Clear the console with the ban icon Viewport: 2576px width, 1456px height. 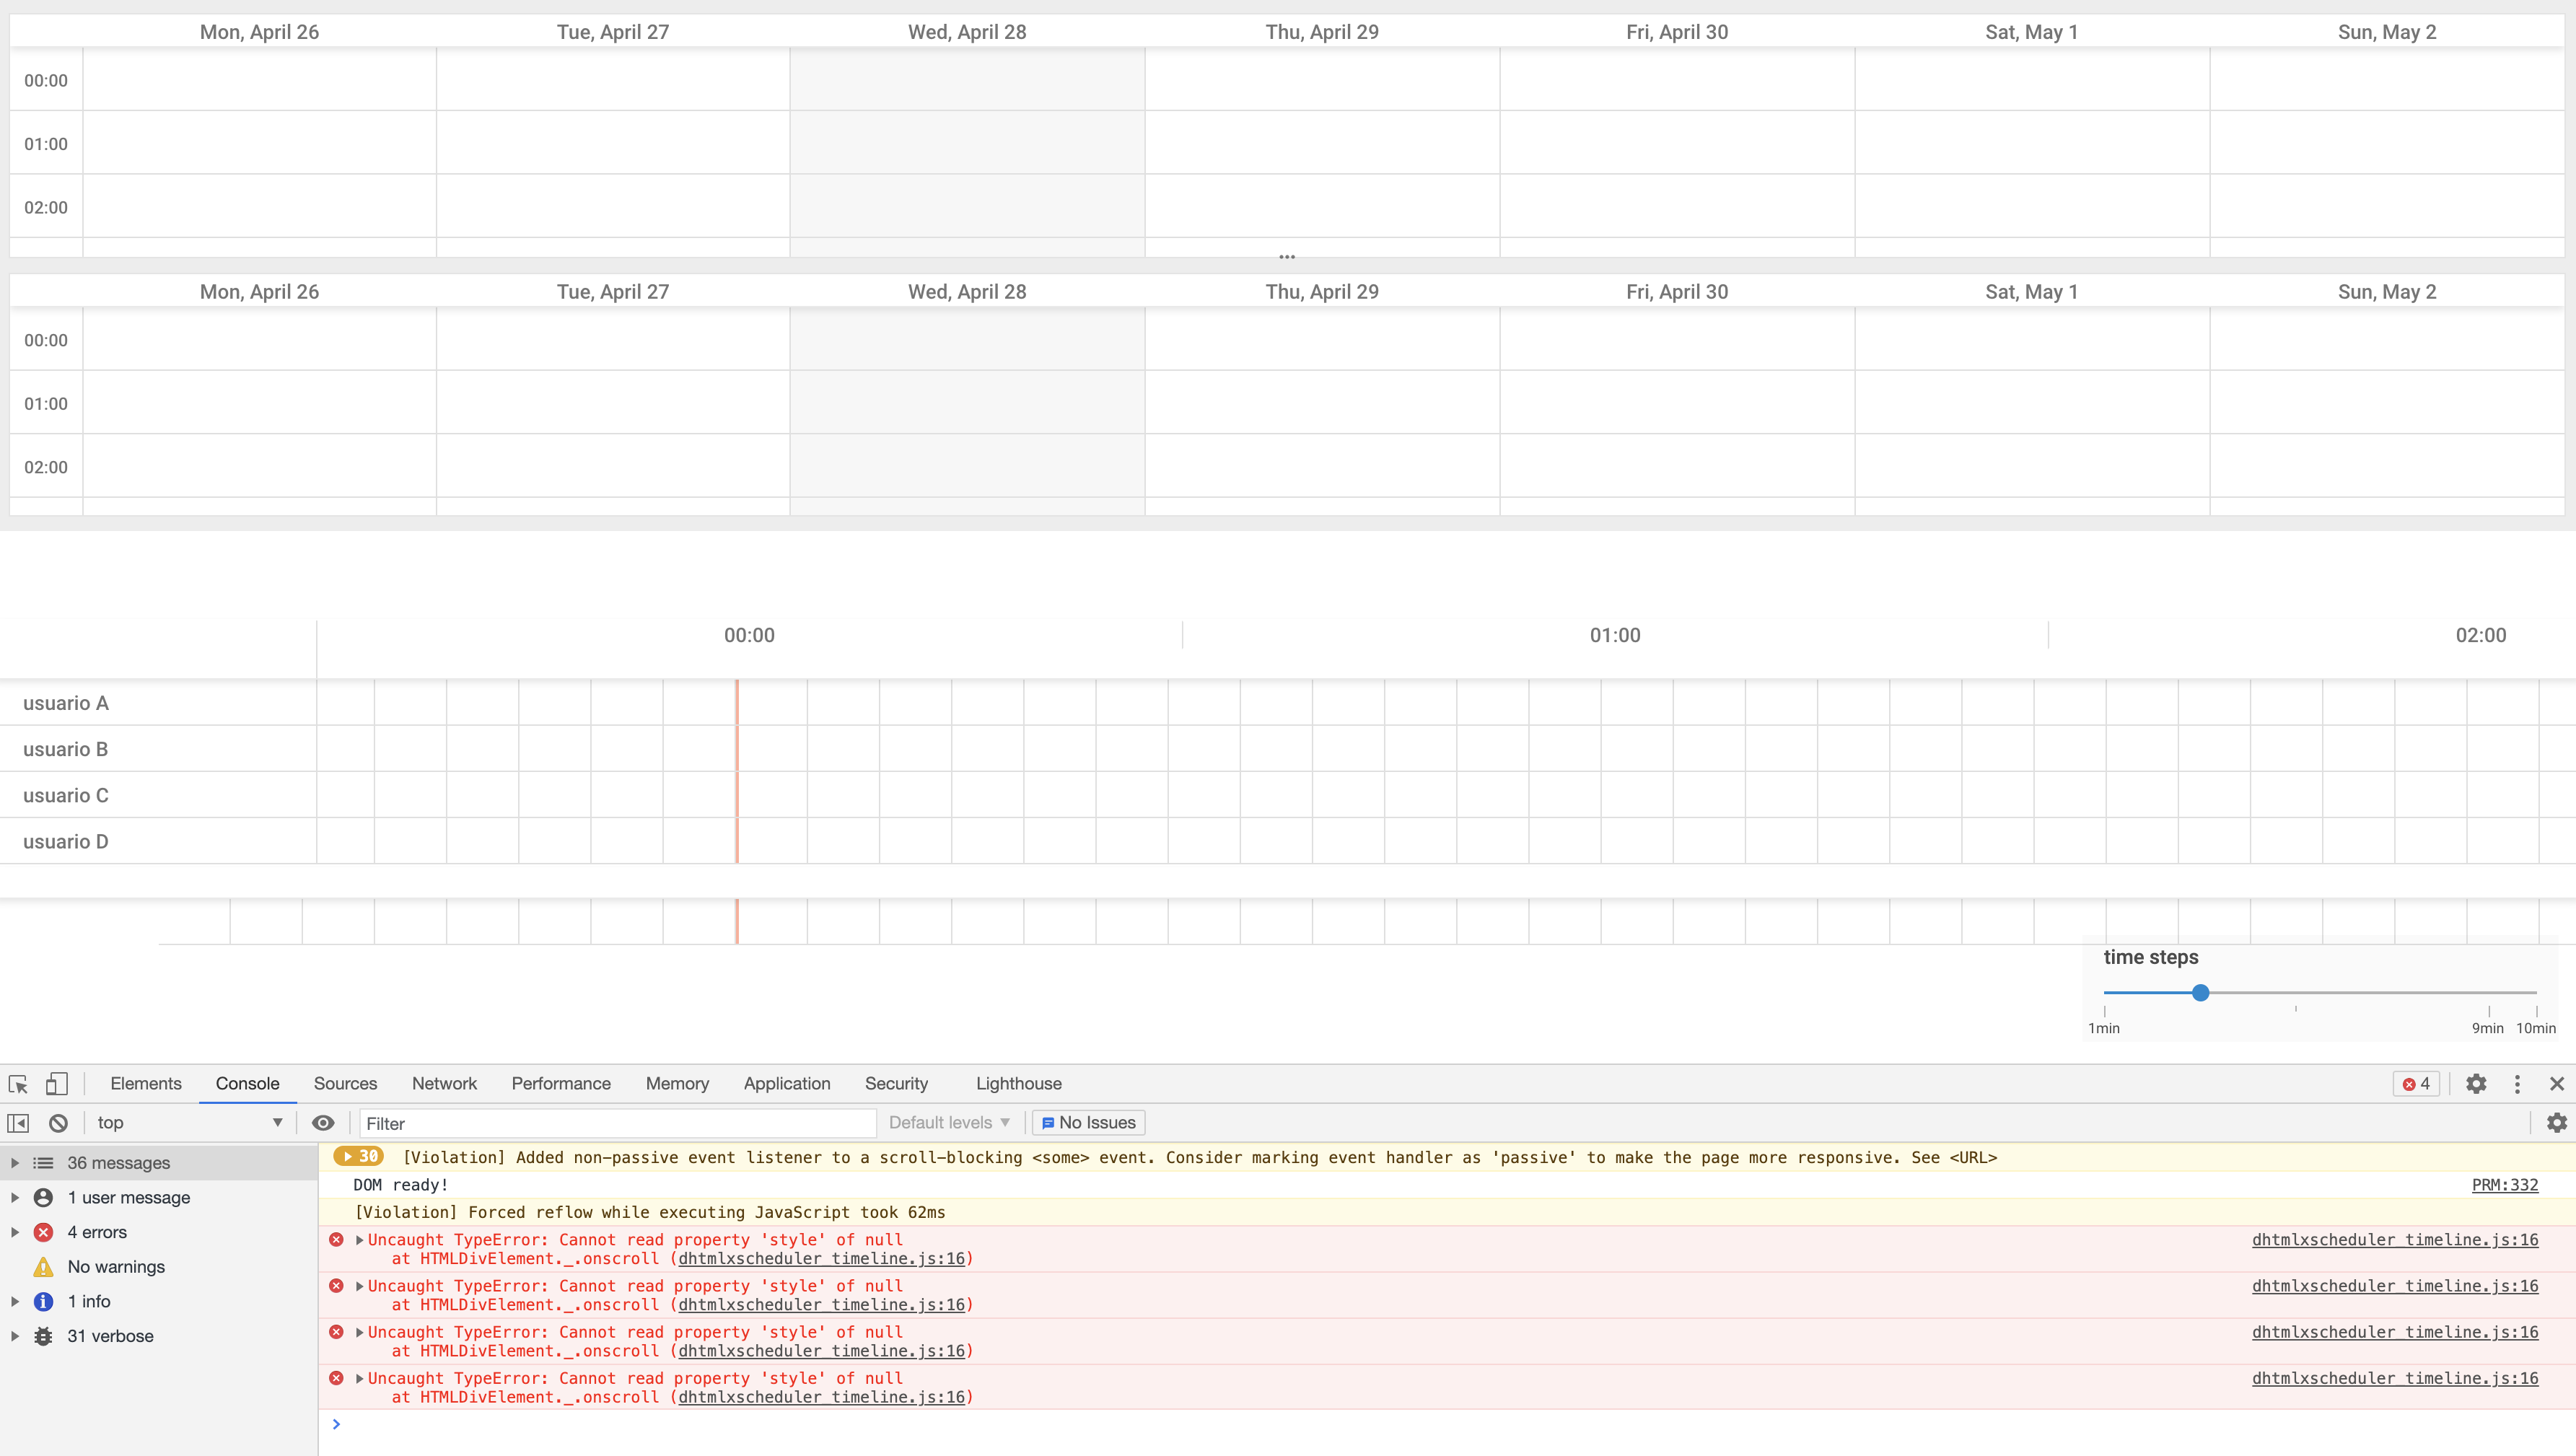click(58, 1123)
